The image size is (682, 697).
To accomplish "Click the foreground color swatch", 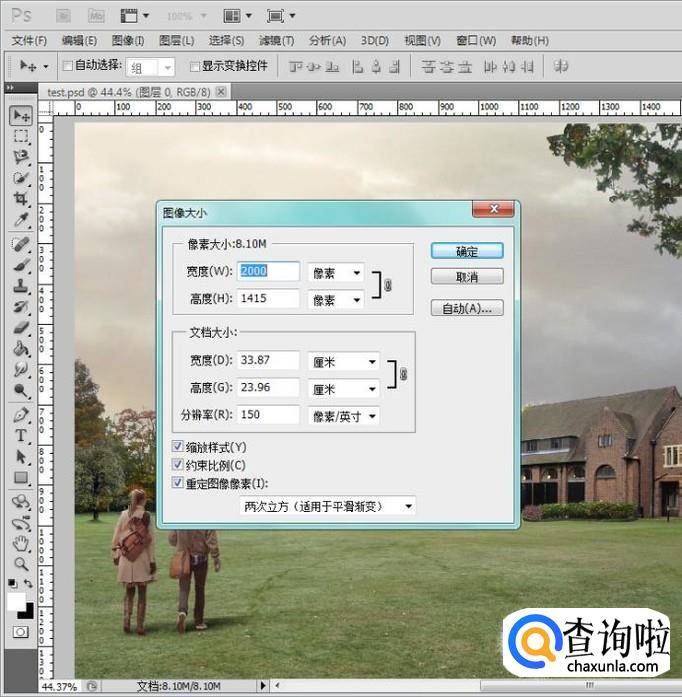I will click(17, 602).
